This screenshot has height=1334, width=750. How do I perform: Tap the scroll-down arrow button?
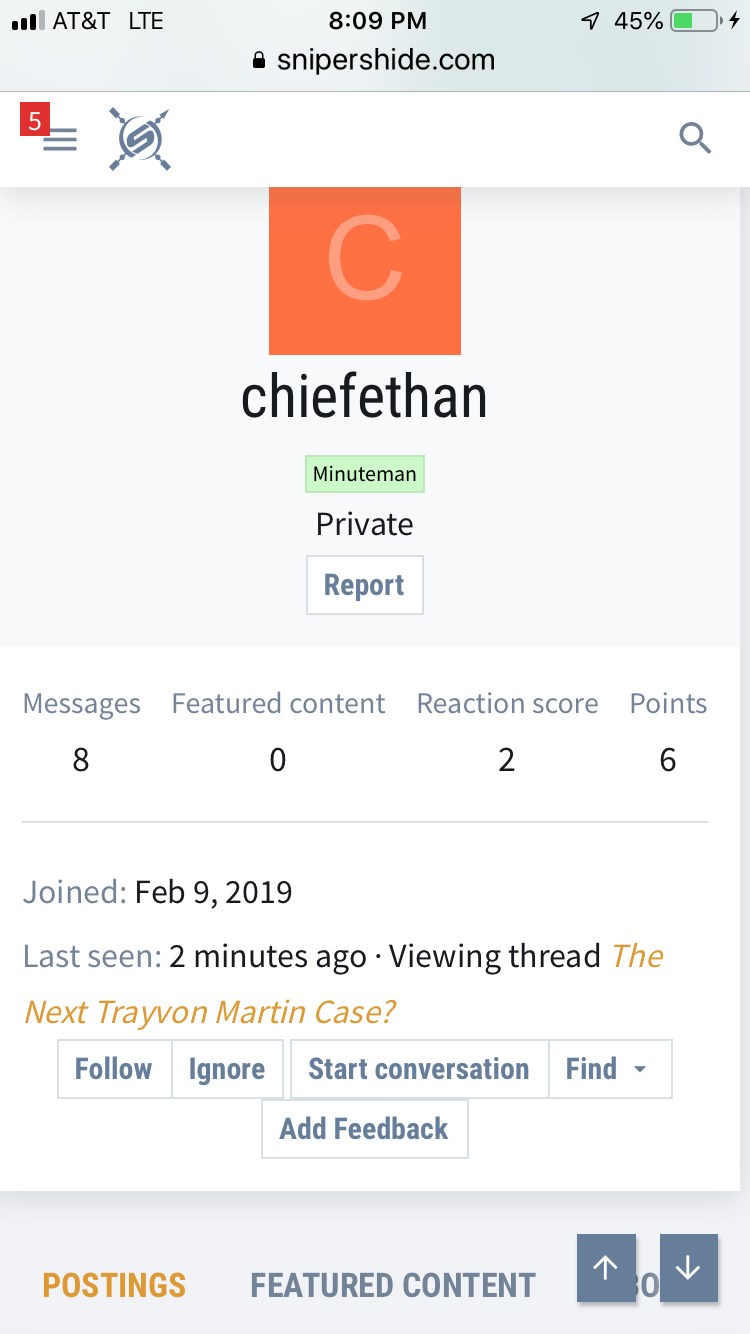pyautogui.click(x=689, y=1268)
